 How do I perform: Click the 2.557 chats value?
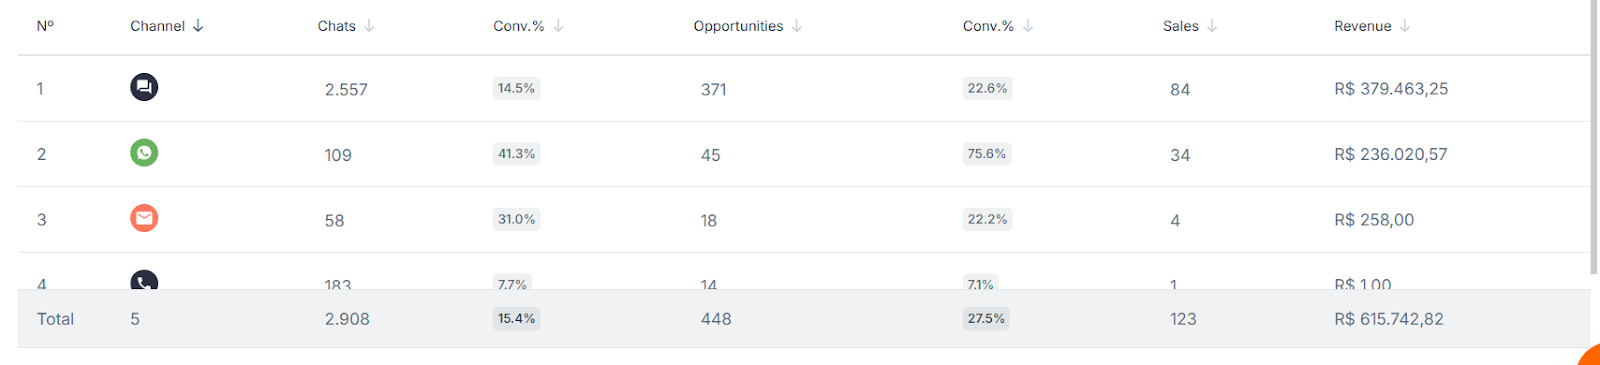click(346, 90)
